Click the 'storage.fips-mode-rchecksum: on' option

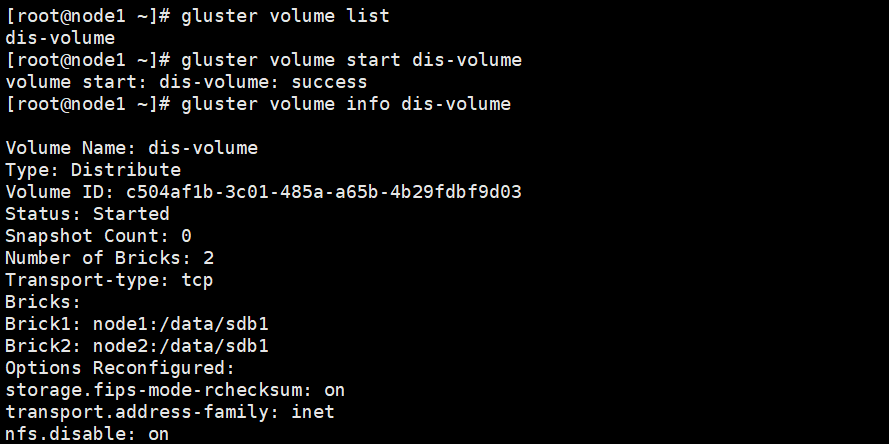175,390
